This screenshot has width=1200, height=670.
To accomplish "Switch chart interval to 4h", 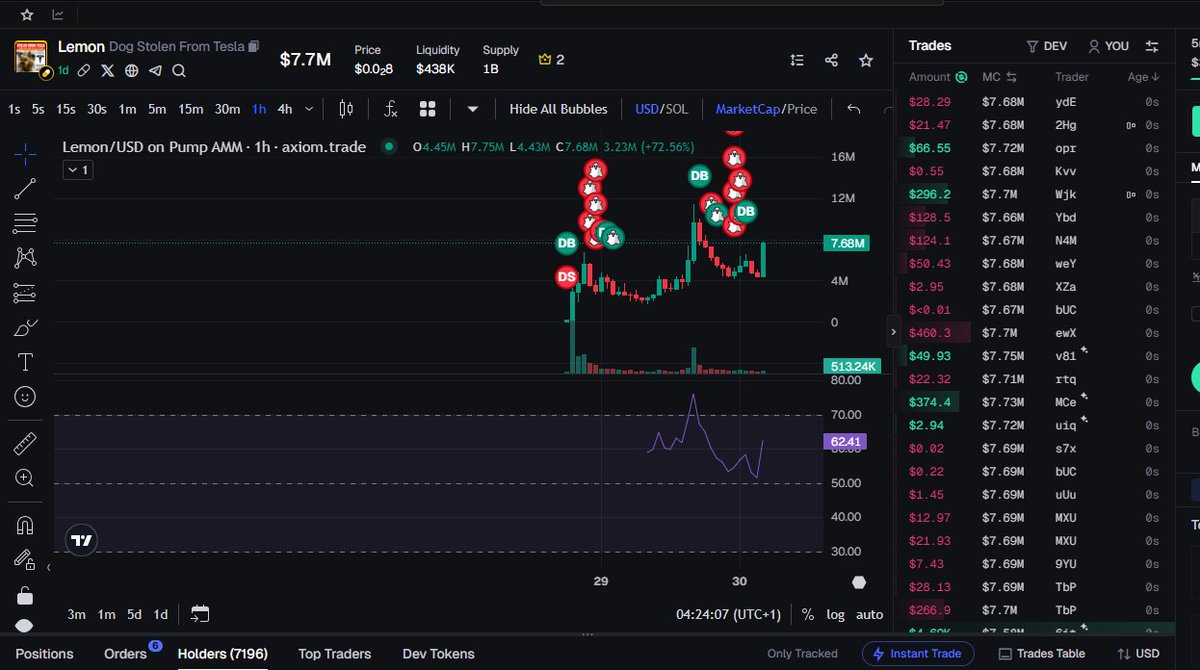I will [285, 109].
